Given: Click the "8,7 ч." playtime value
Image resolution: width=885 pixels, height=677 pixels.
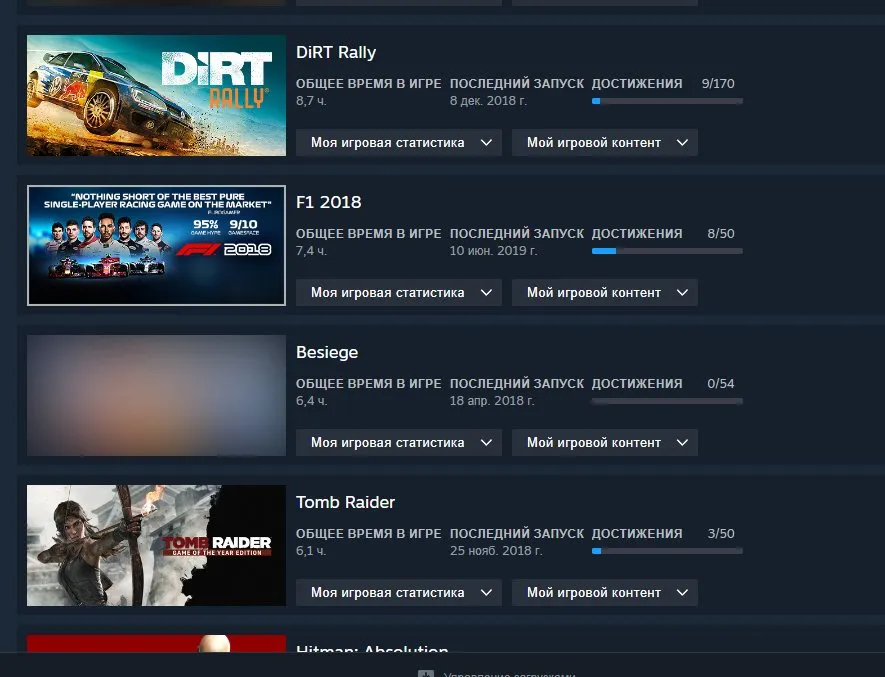Looking at the screenshot, I should (x=311, y=101).
